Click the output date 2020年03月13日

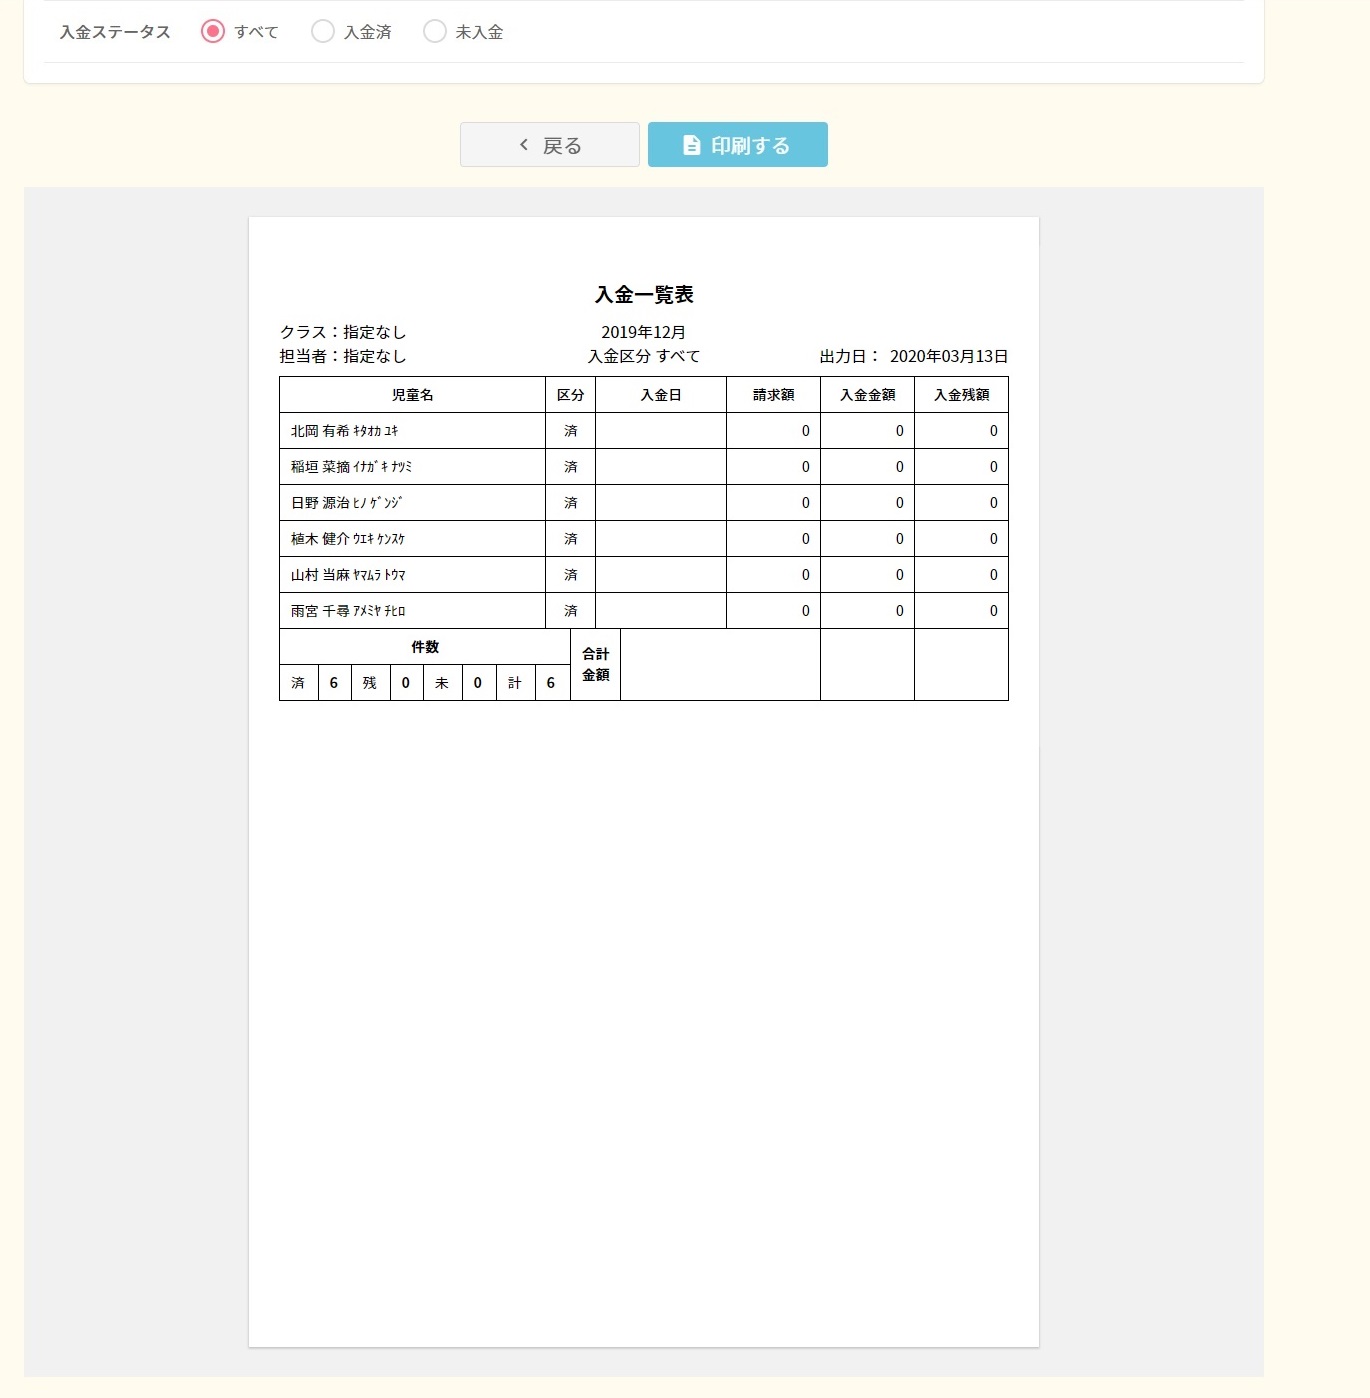pos(949,356)
